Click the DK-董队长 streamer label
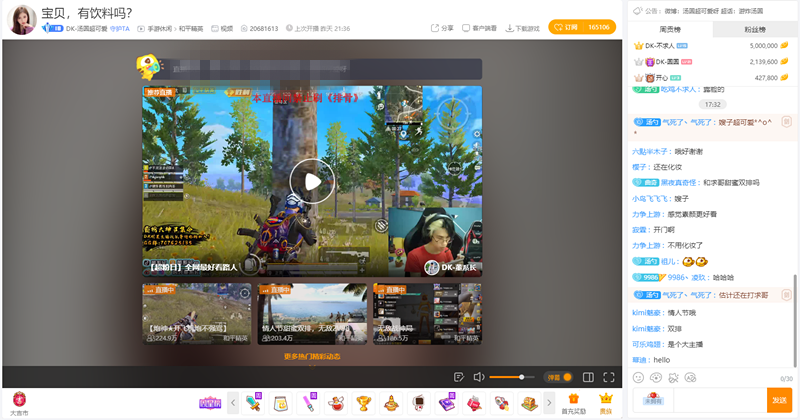This screenshot has width=800, height=420. coord(452,267)
